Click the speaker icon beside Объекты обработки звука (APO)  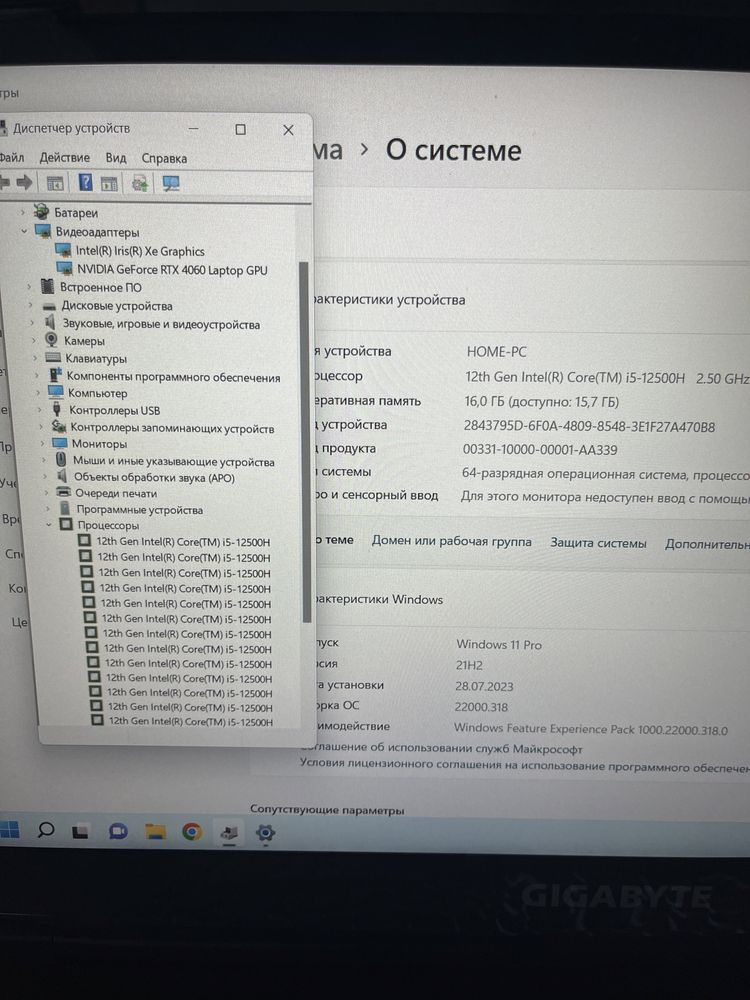pyautogui.click(x=62, y=476)
